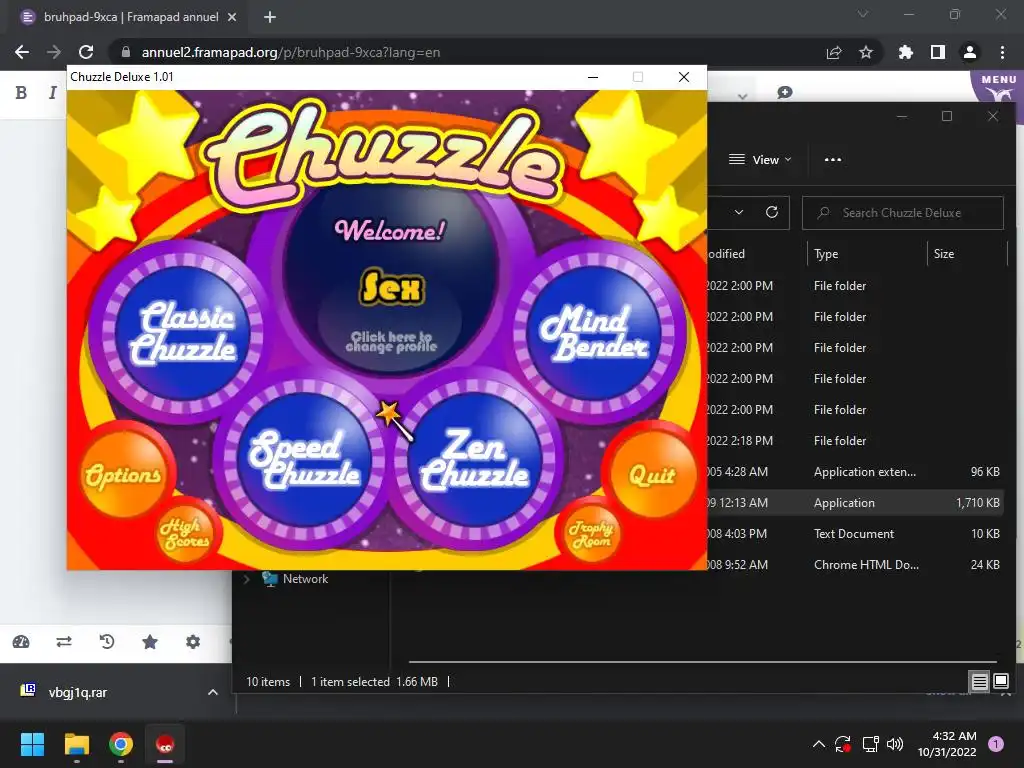Screen dimensions: 1024x768
Task: Open Chrome three-dot menu
Action: pyautogui.click(x=1002, y=52)
